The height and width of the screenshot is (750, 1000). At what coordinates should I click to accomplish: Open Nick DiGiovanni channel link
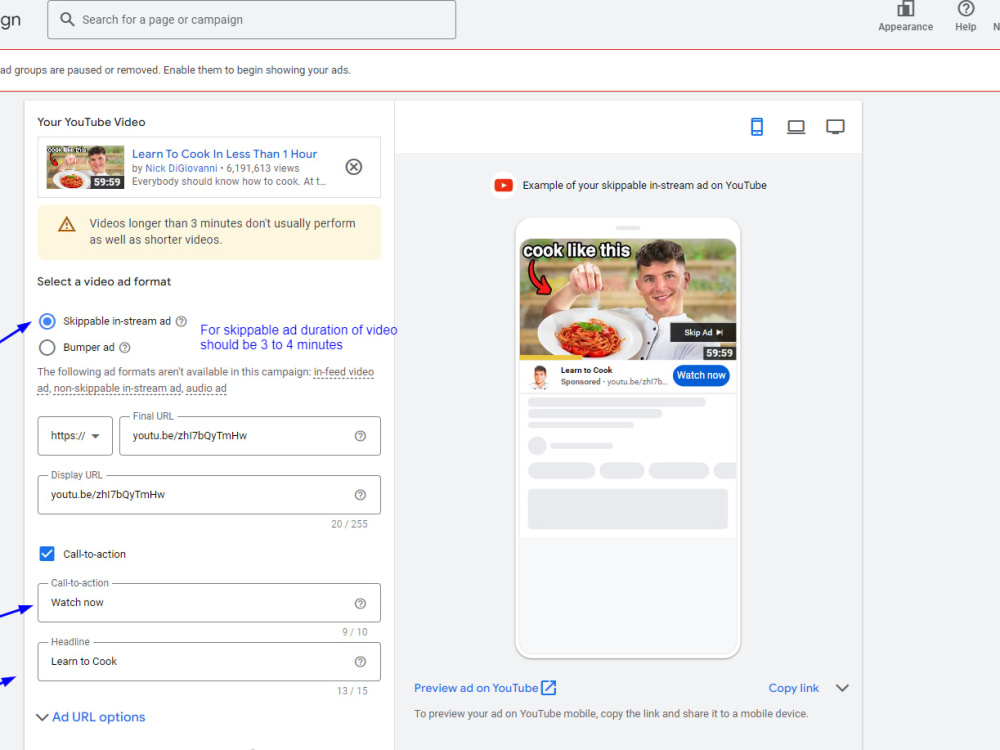[x=181, y=168]
